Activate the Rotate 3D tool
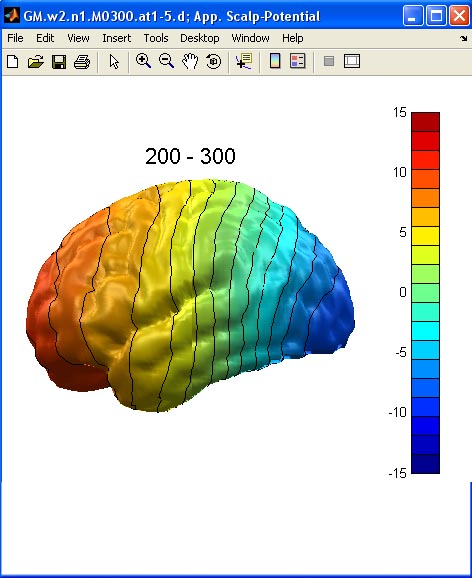 [214, 61]
